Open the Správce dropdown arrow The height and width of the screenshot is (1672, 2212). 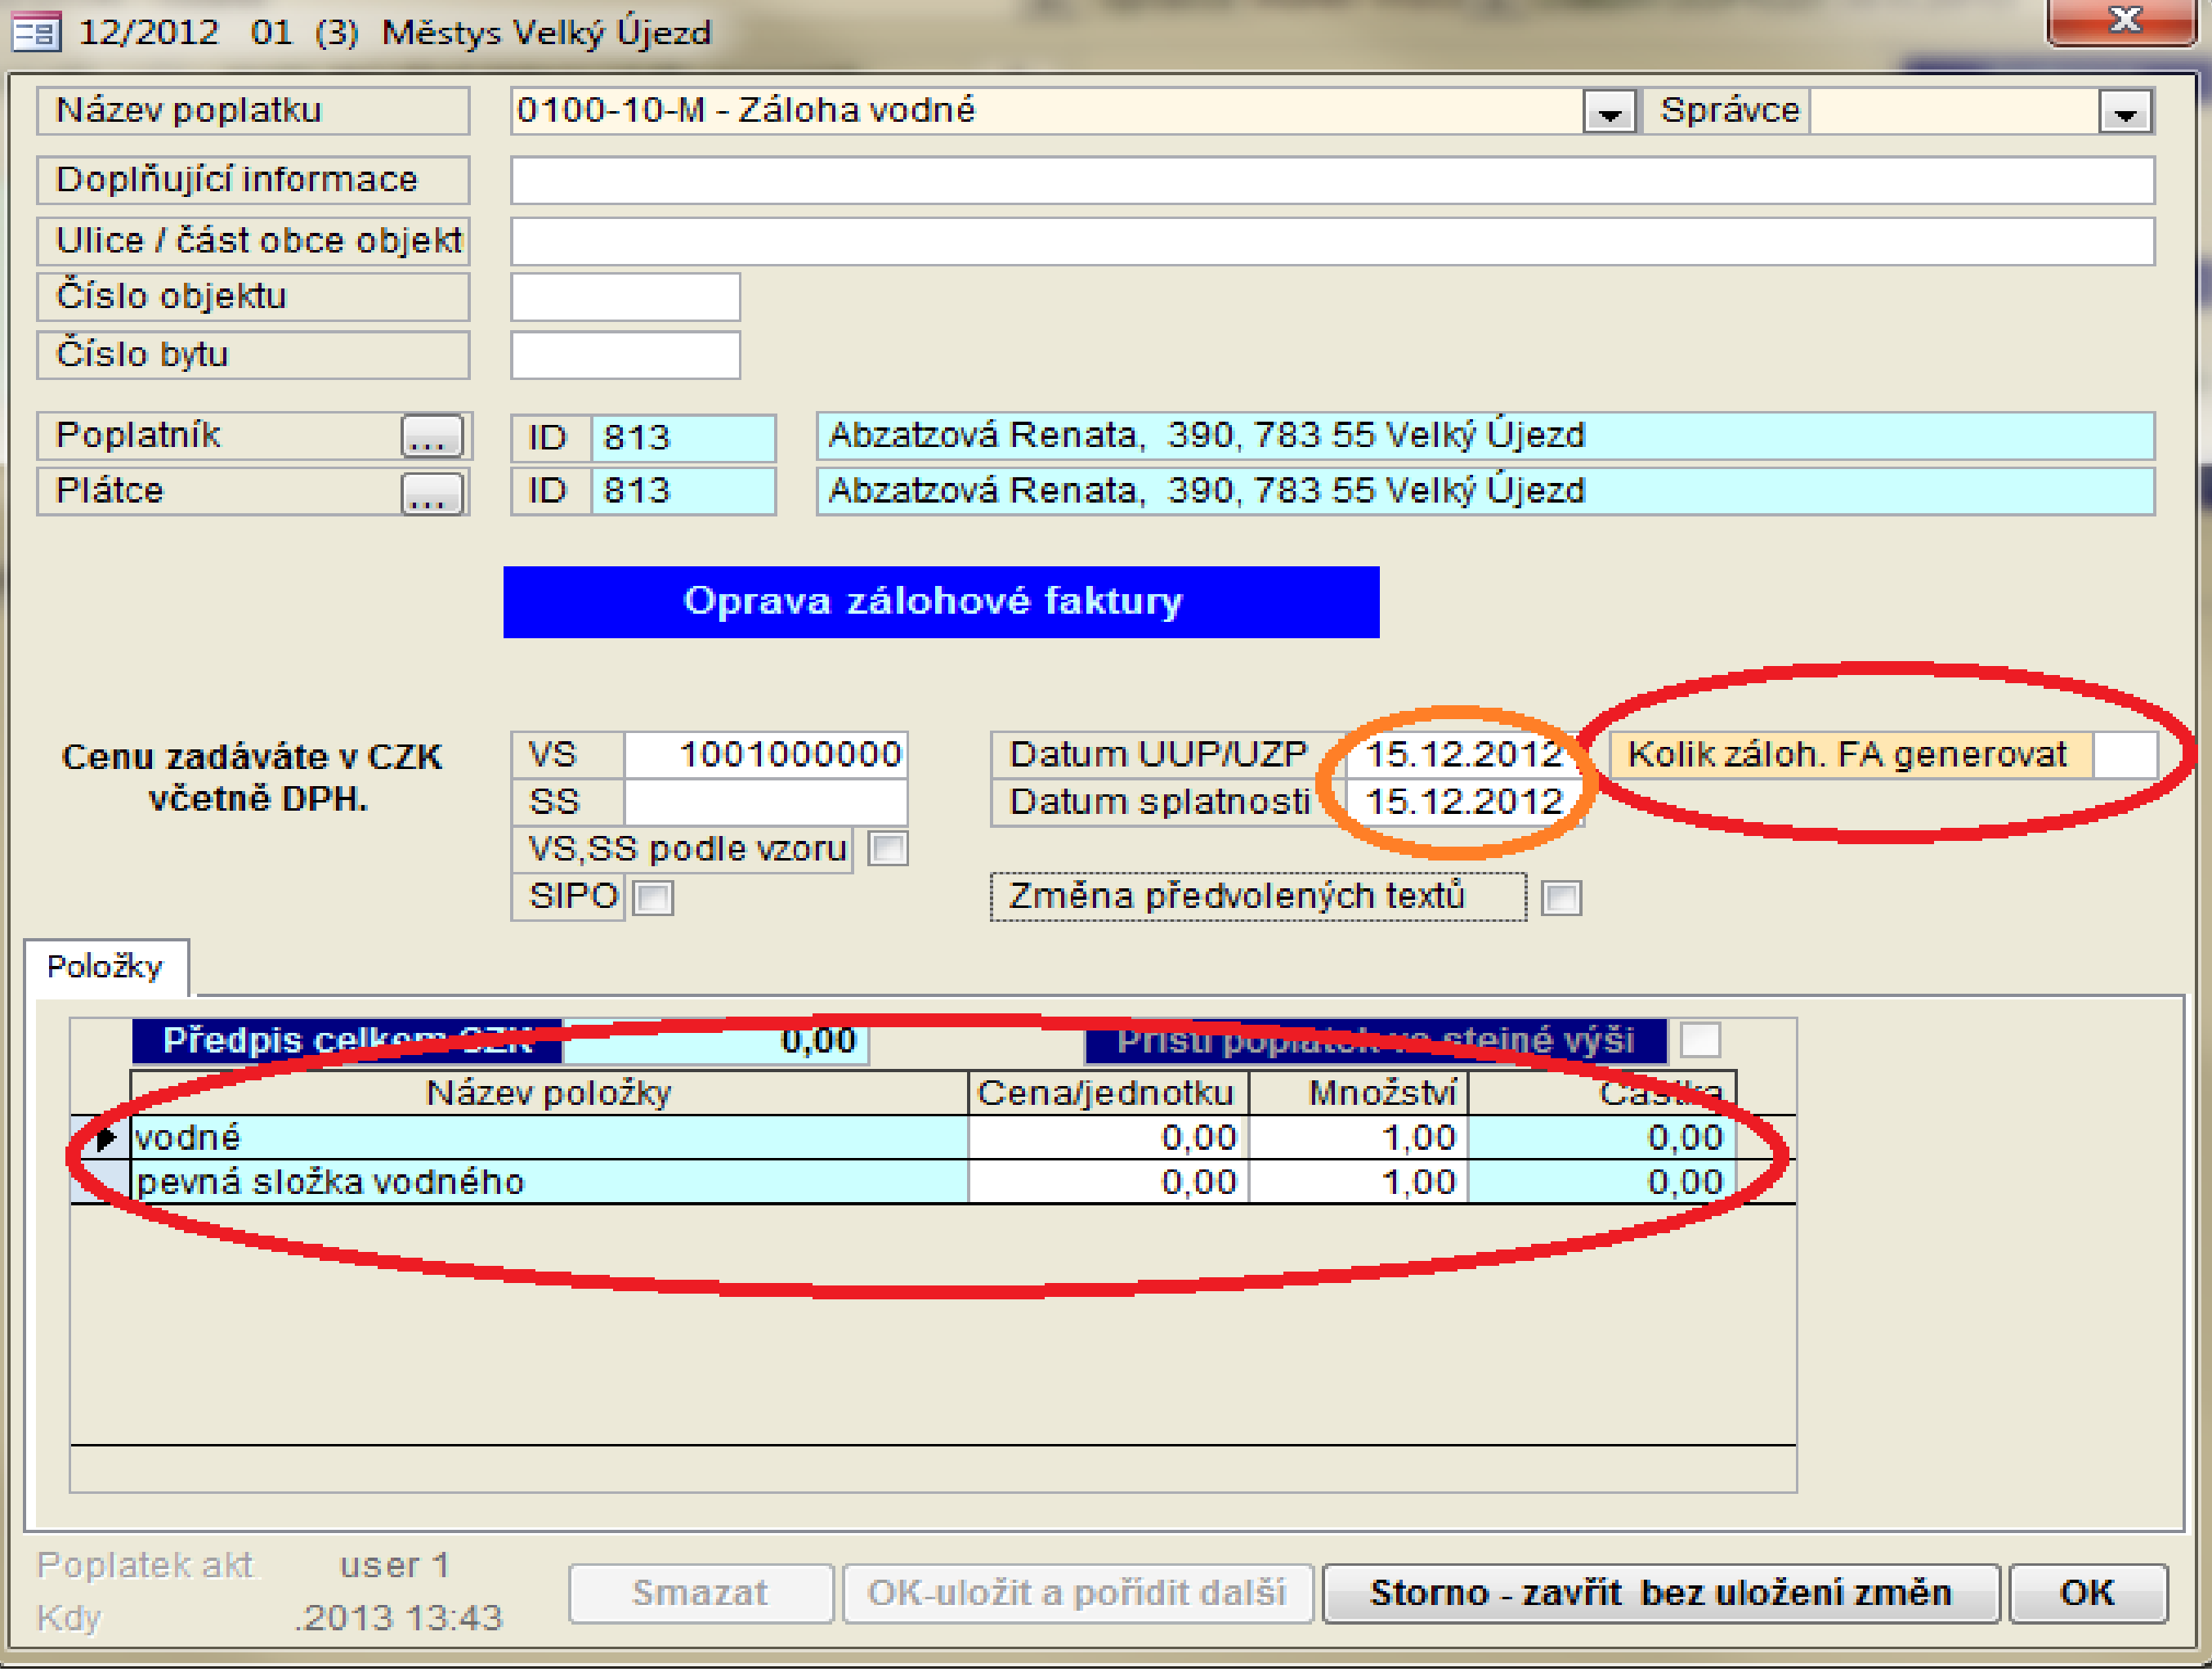coord(2125,112)
